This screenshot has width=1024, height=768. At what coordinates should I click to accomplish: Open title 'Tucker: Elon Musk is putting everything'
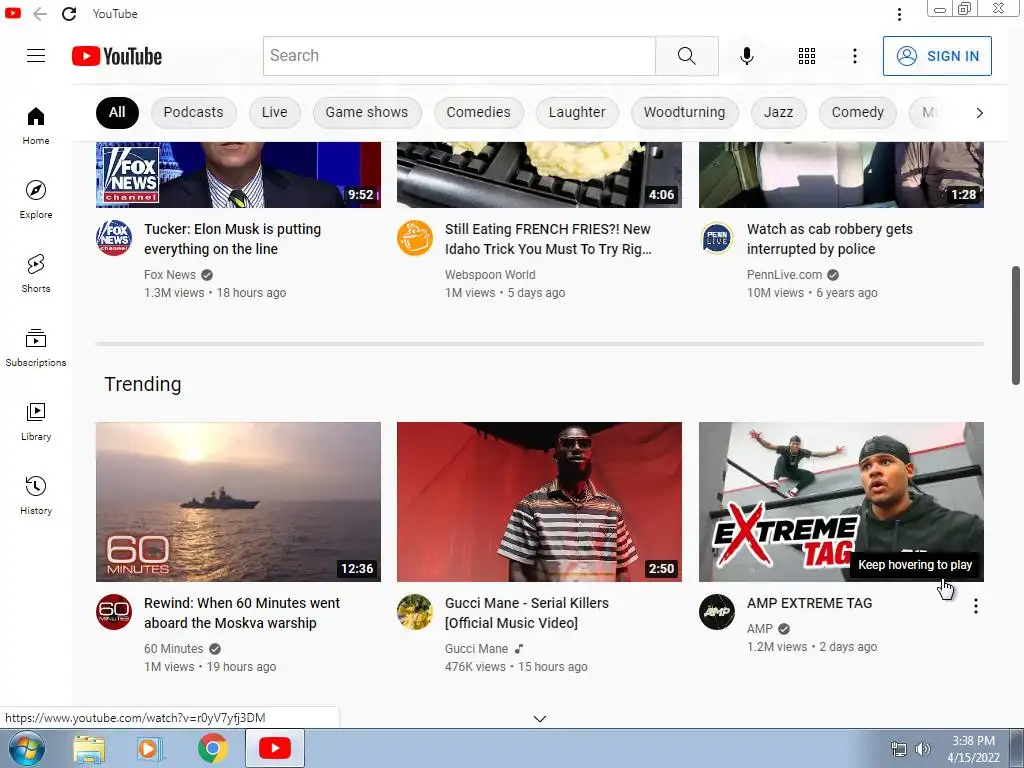point(232,239)
